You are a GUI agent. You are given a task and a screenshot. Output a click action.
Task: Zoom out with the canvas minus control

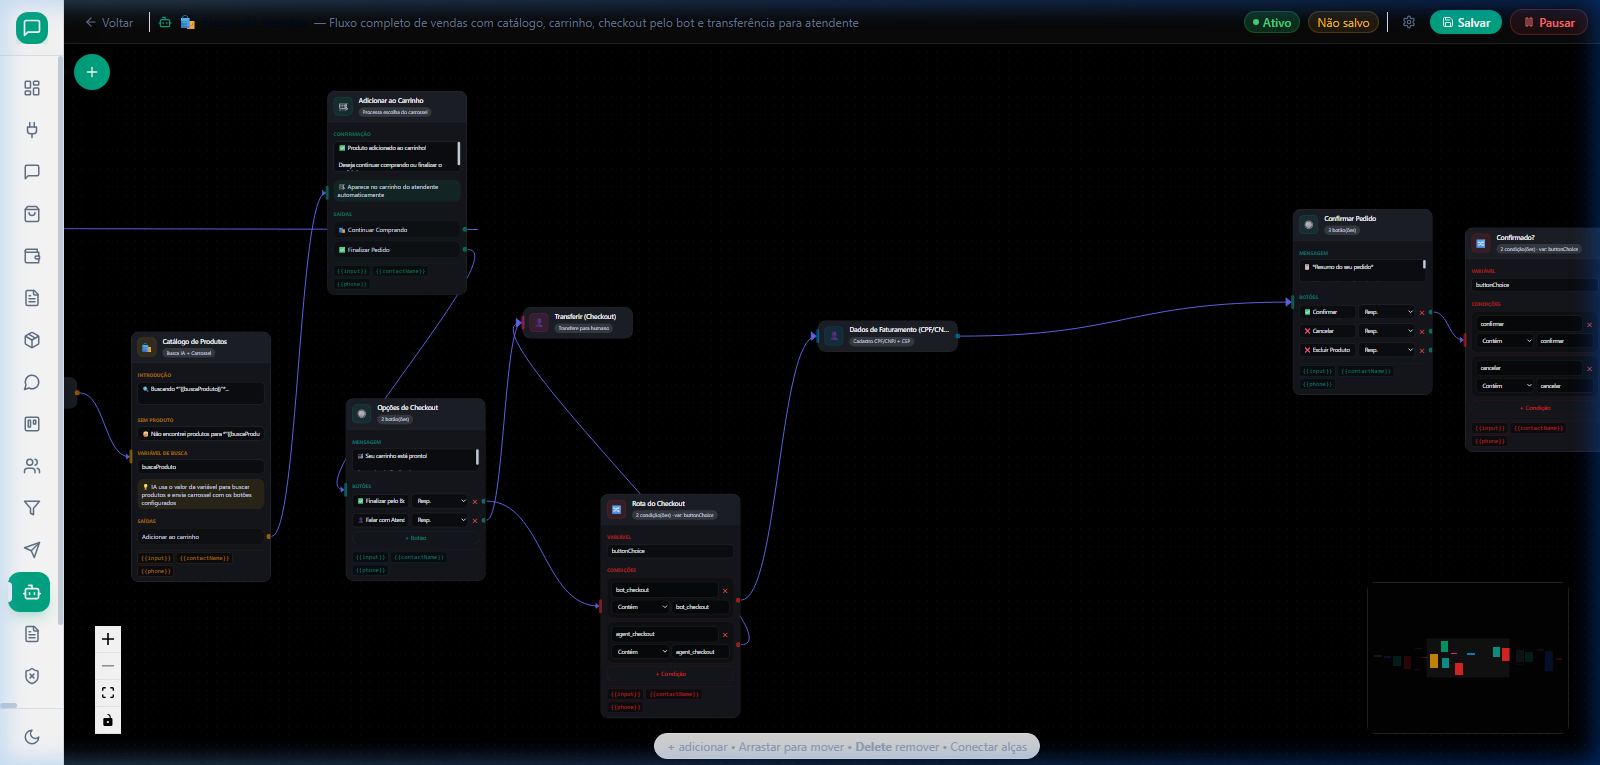pyautogui.click(x=108, y=666)
